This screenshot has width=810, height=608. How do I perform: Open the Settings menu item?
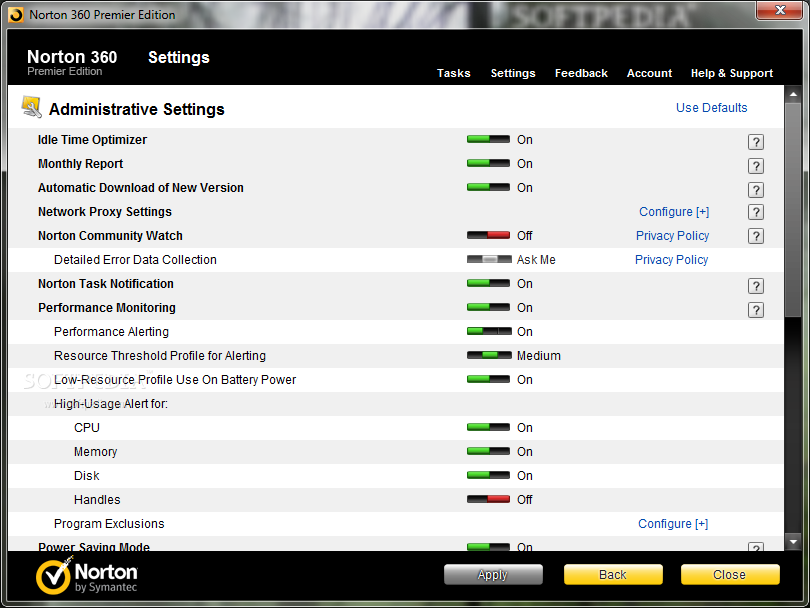pyautogui.click(x=513, y=73)
